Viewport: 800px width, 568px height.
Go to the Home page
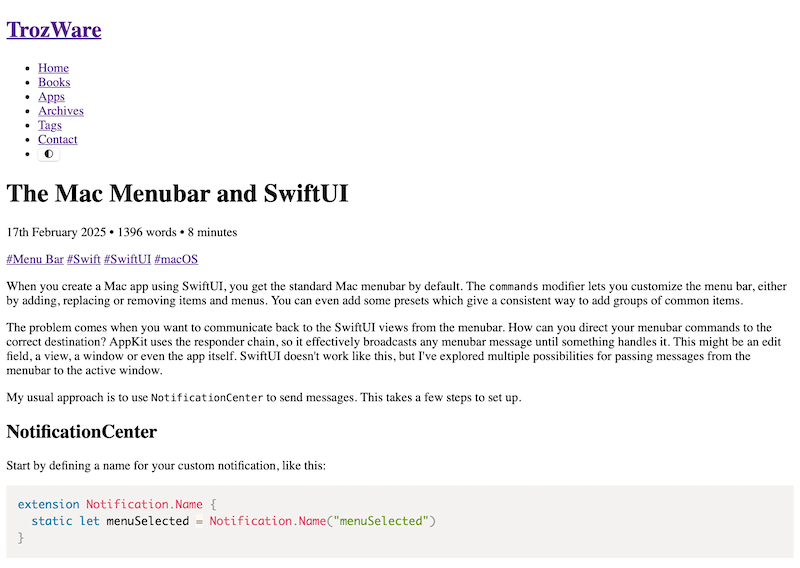click(x=54, y=68)
